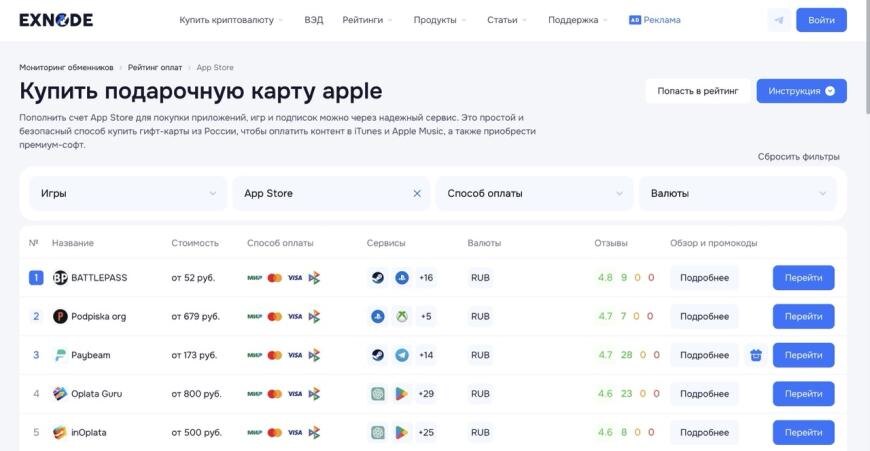The width and height of the screenshot is (870, 451).
Task: Clear the App Store filter with the X
Action: [x=417, y=194]
